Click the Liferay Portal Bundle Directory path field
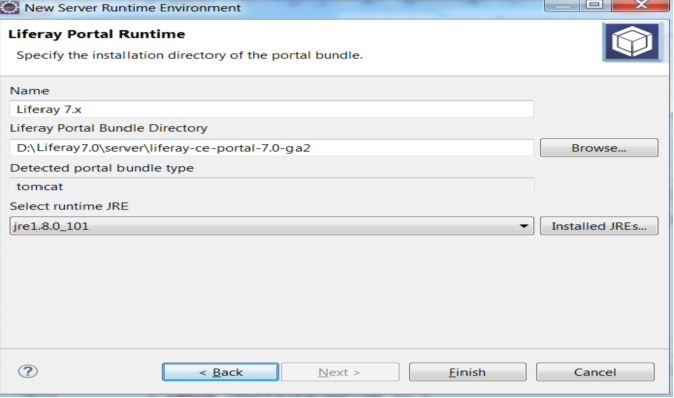Viewport: 674px width, 398px height. point(272,148)
